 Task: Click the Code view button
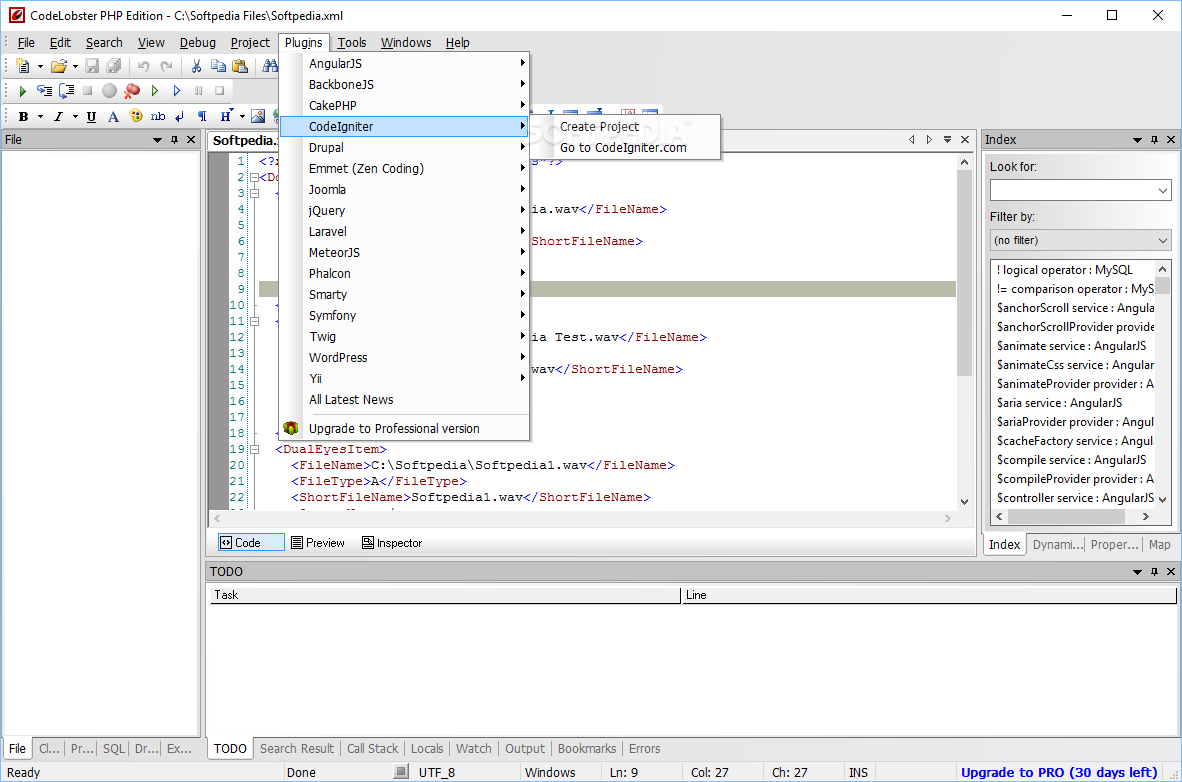(x=251, y=543)
